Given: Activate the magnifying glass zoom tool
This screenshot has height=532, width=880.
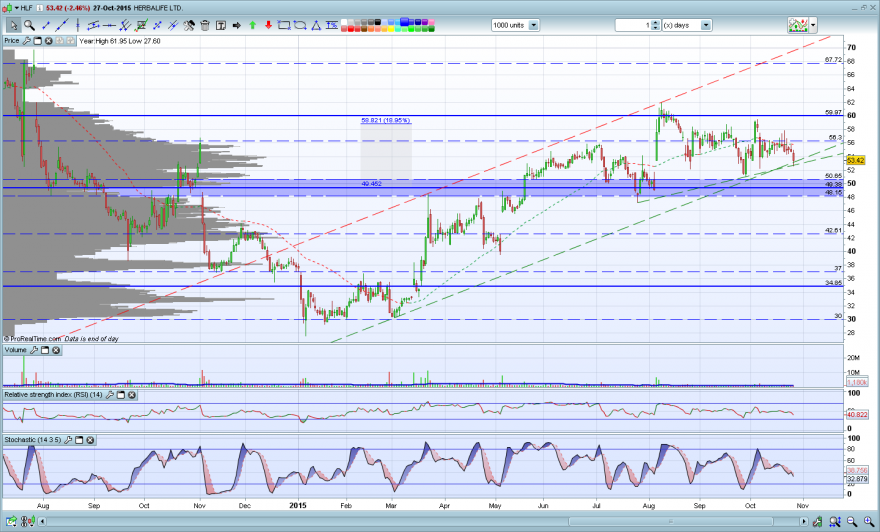Looking at the screenshot, I should pyautogui.click(x=29, y=25).
